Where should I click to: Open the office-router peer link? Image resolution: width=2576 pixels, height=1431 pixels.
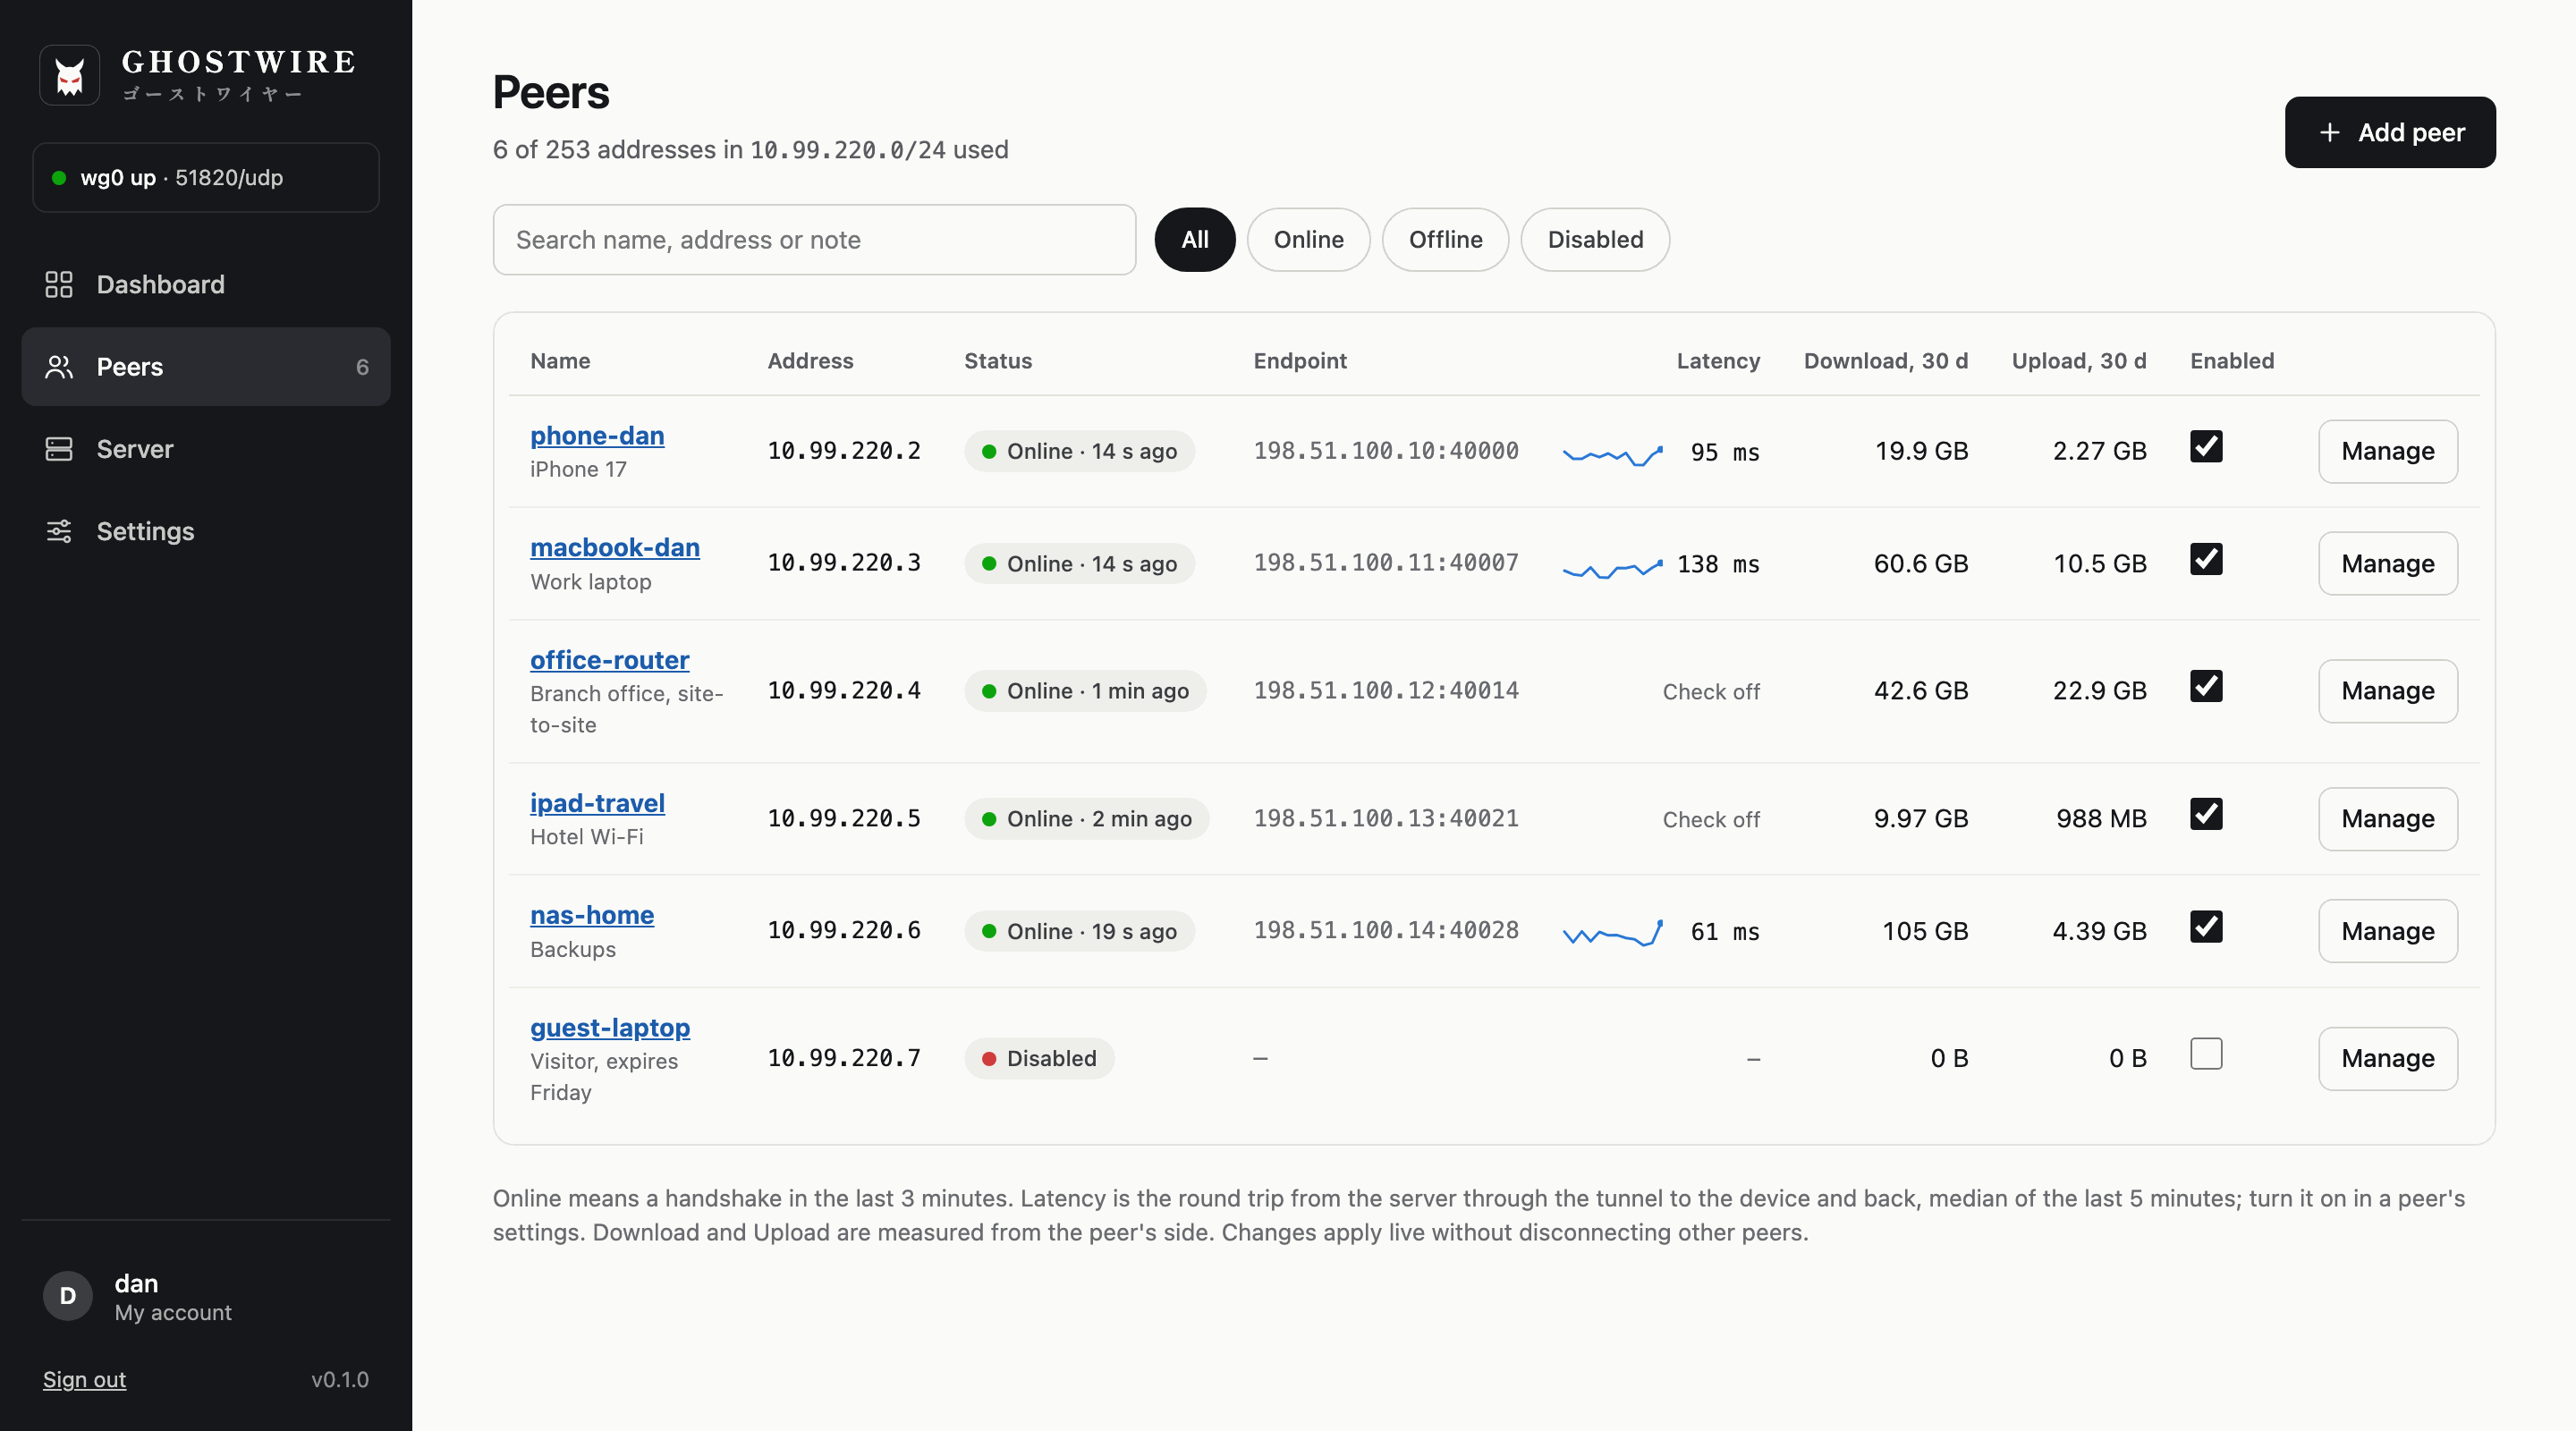coord(609,661)
